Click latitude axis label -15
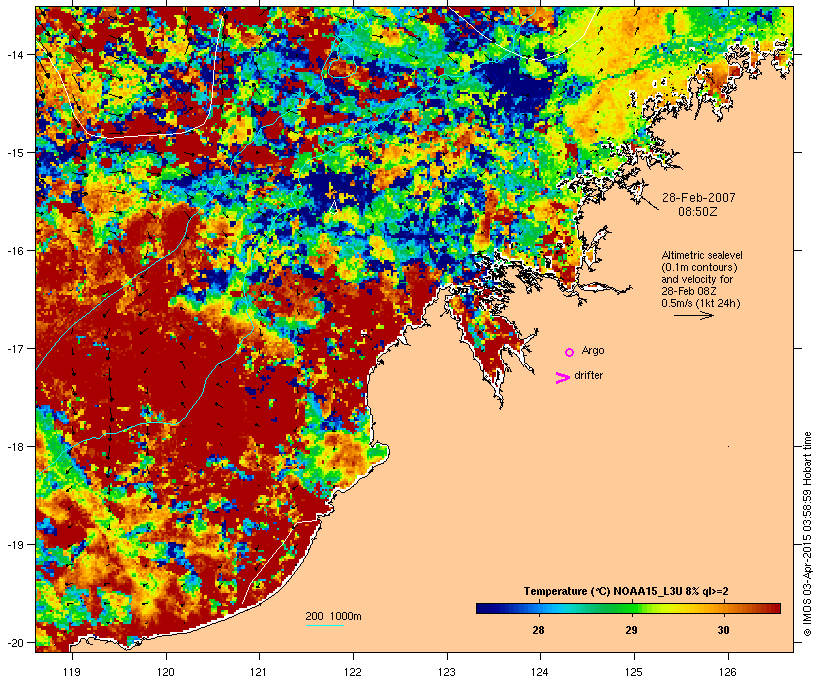The image size is (820, 680). pos(14,153)
